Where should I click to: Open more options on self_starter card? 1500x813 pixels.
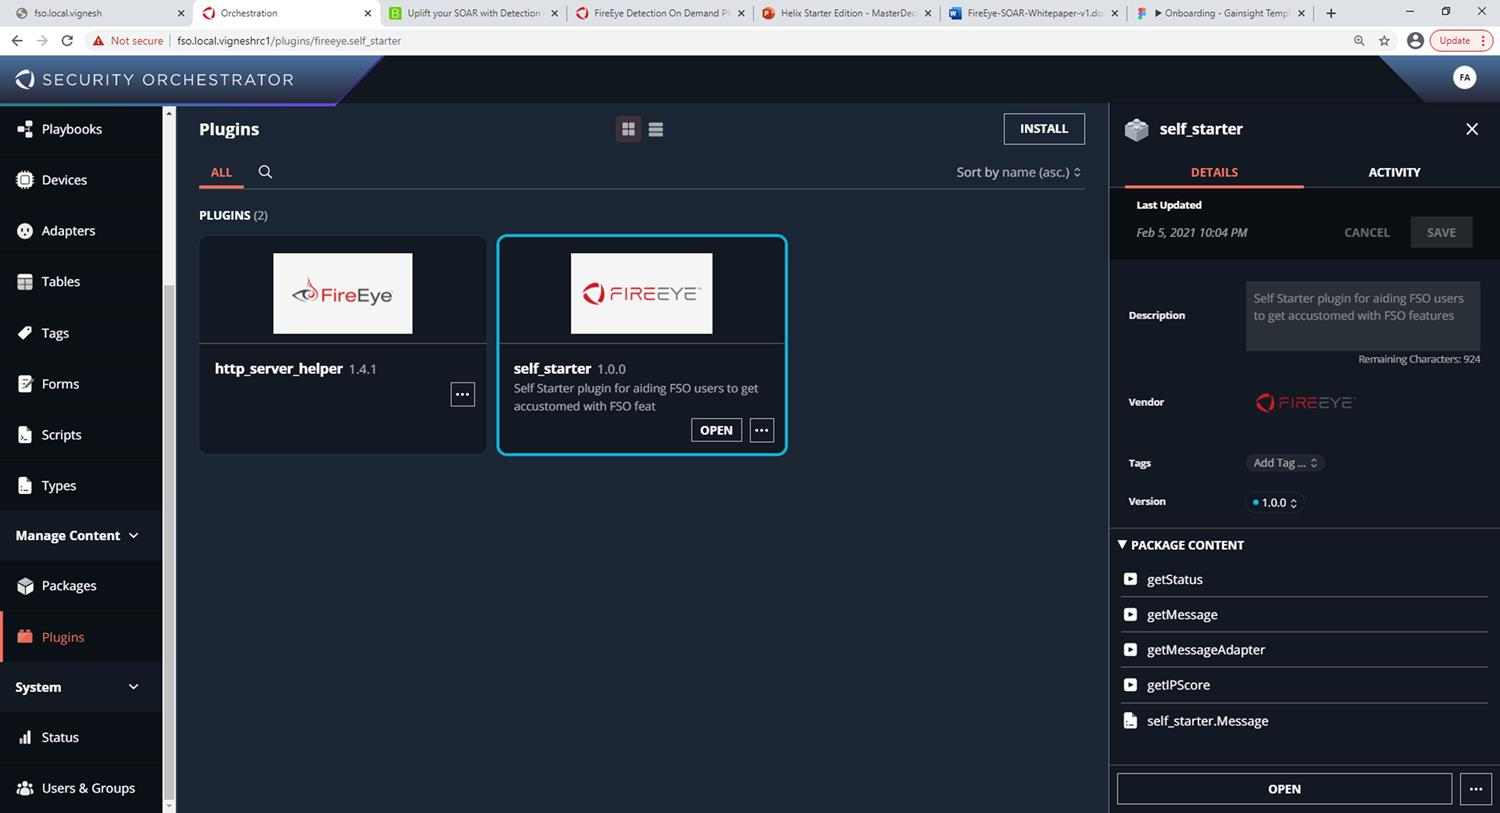click(762, 430)
